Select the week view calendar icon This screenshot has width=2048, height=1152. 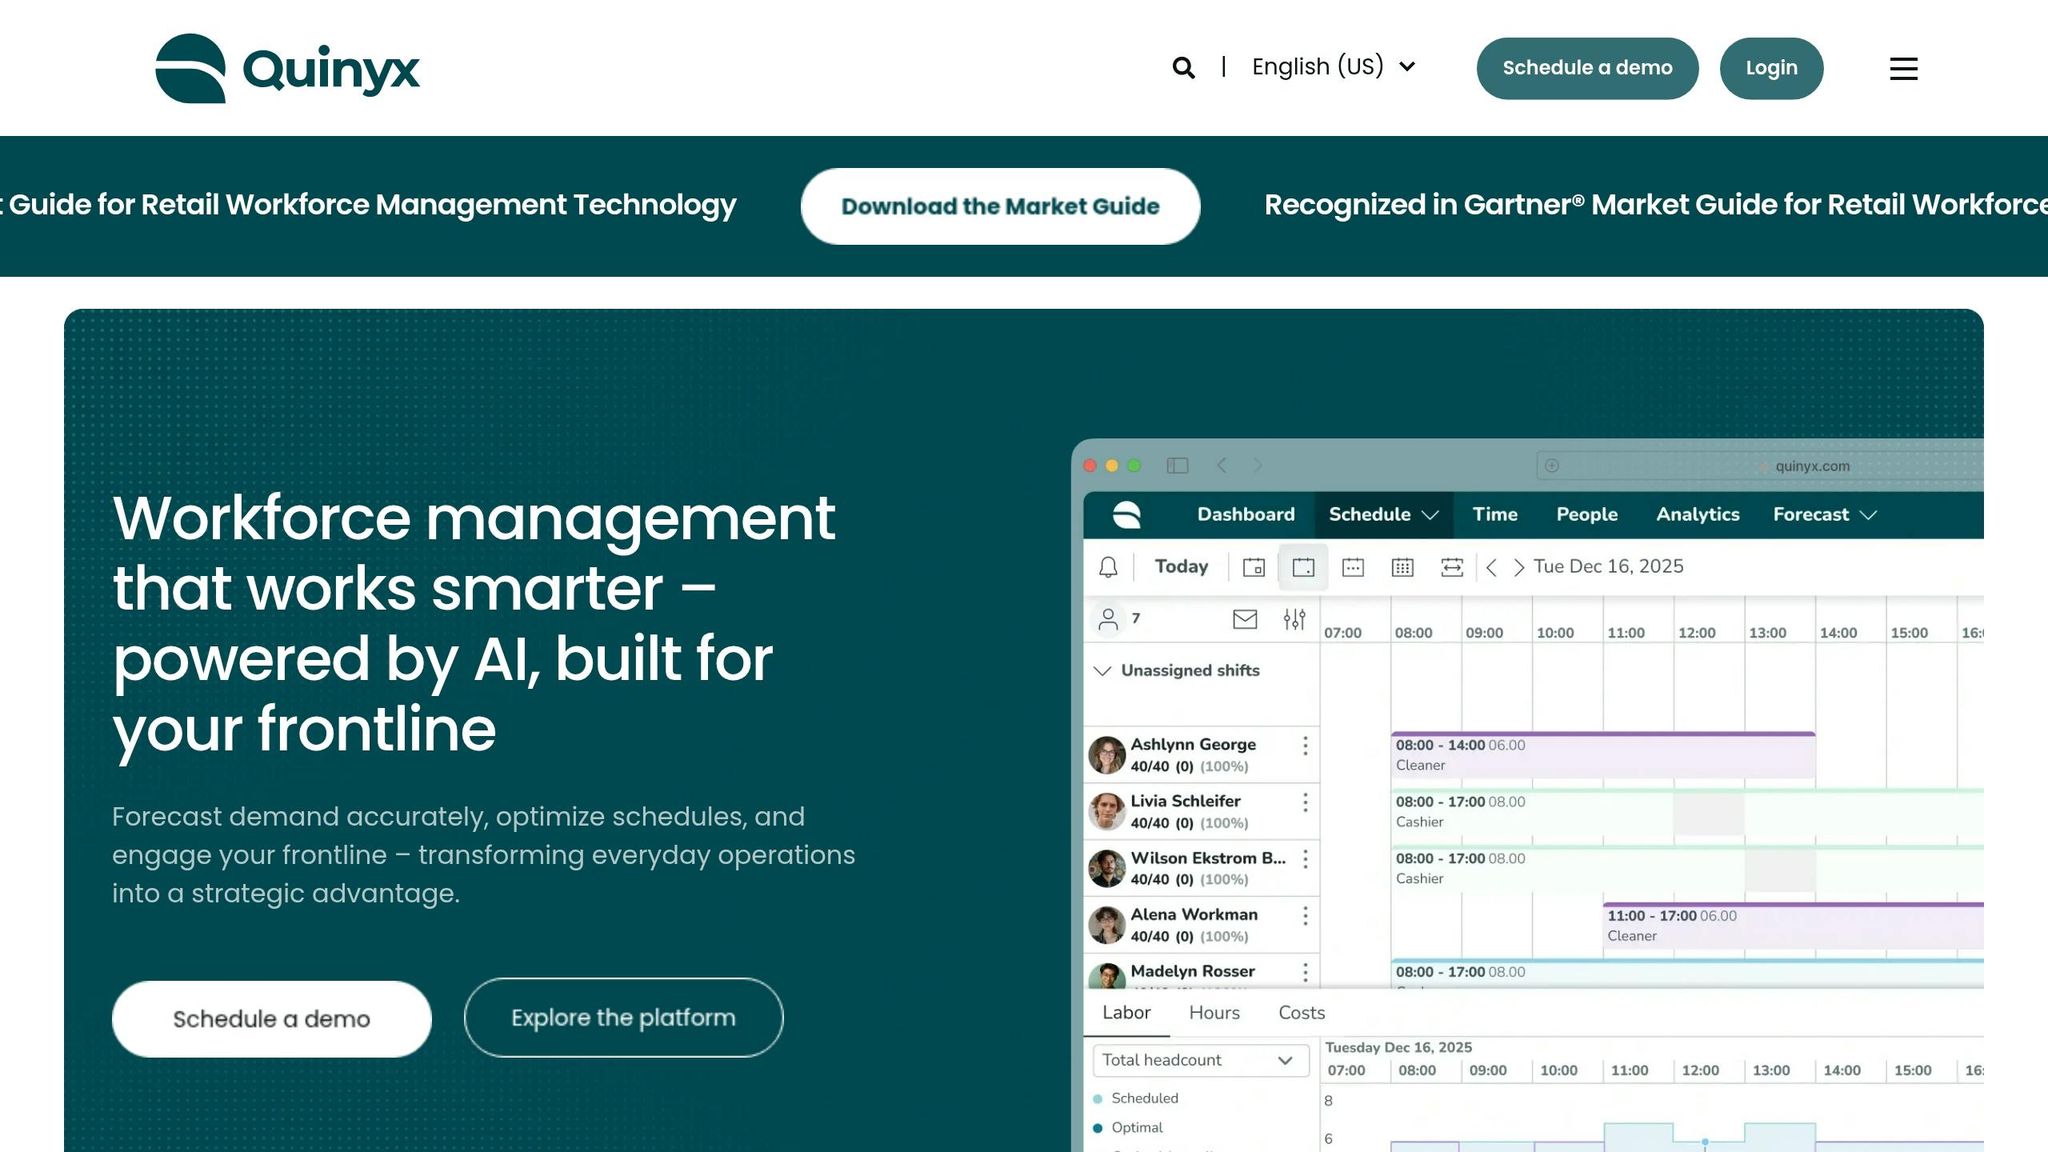point(1353,567)
